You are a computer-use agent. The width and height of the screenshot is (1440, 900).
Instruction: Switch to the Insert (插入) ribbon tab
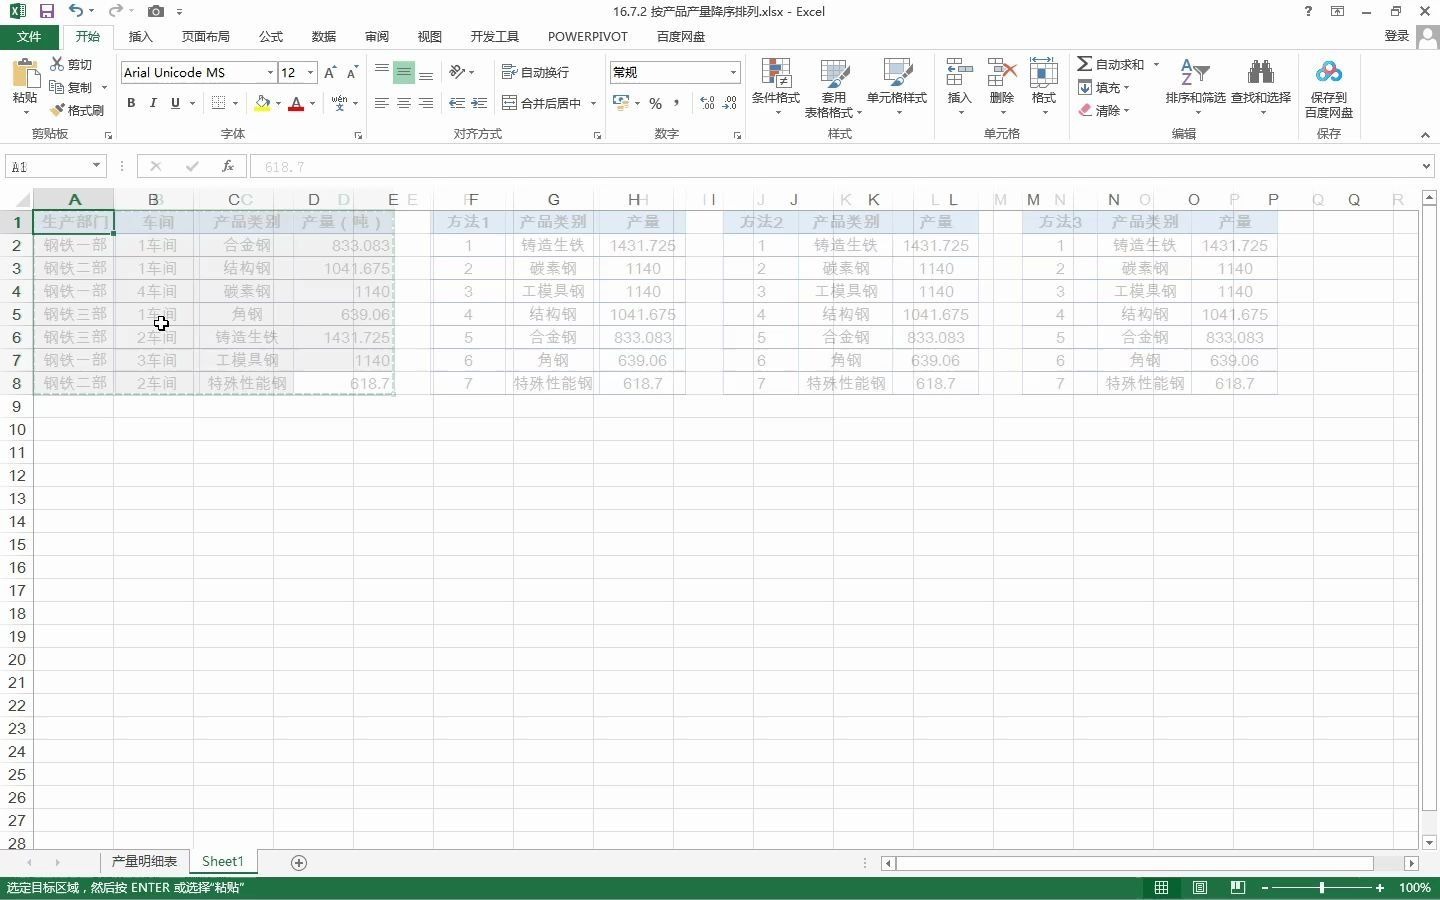(x=141, y=36)
